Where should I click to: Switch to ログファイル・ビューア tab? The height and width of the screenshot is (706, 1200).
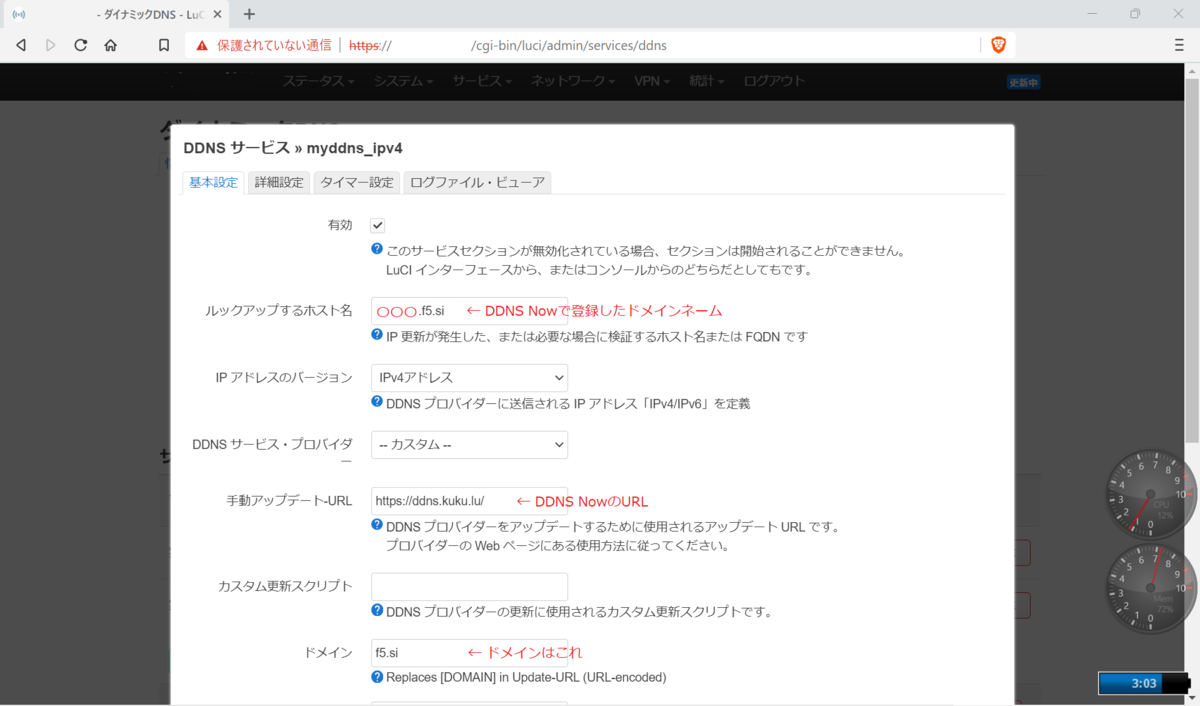point(477,182)
